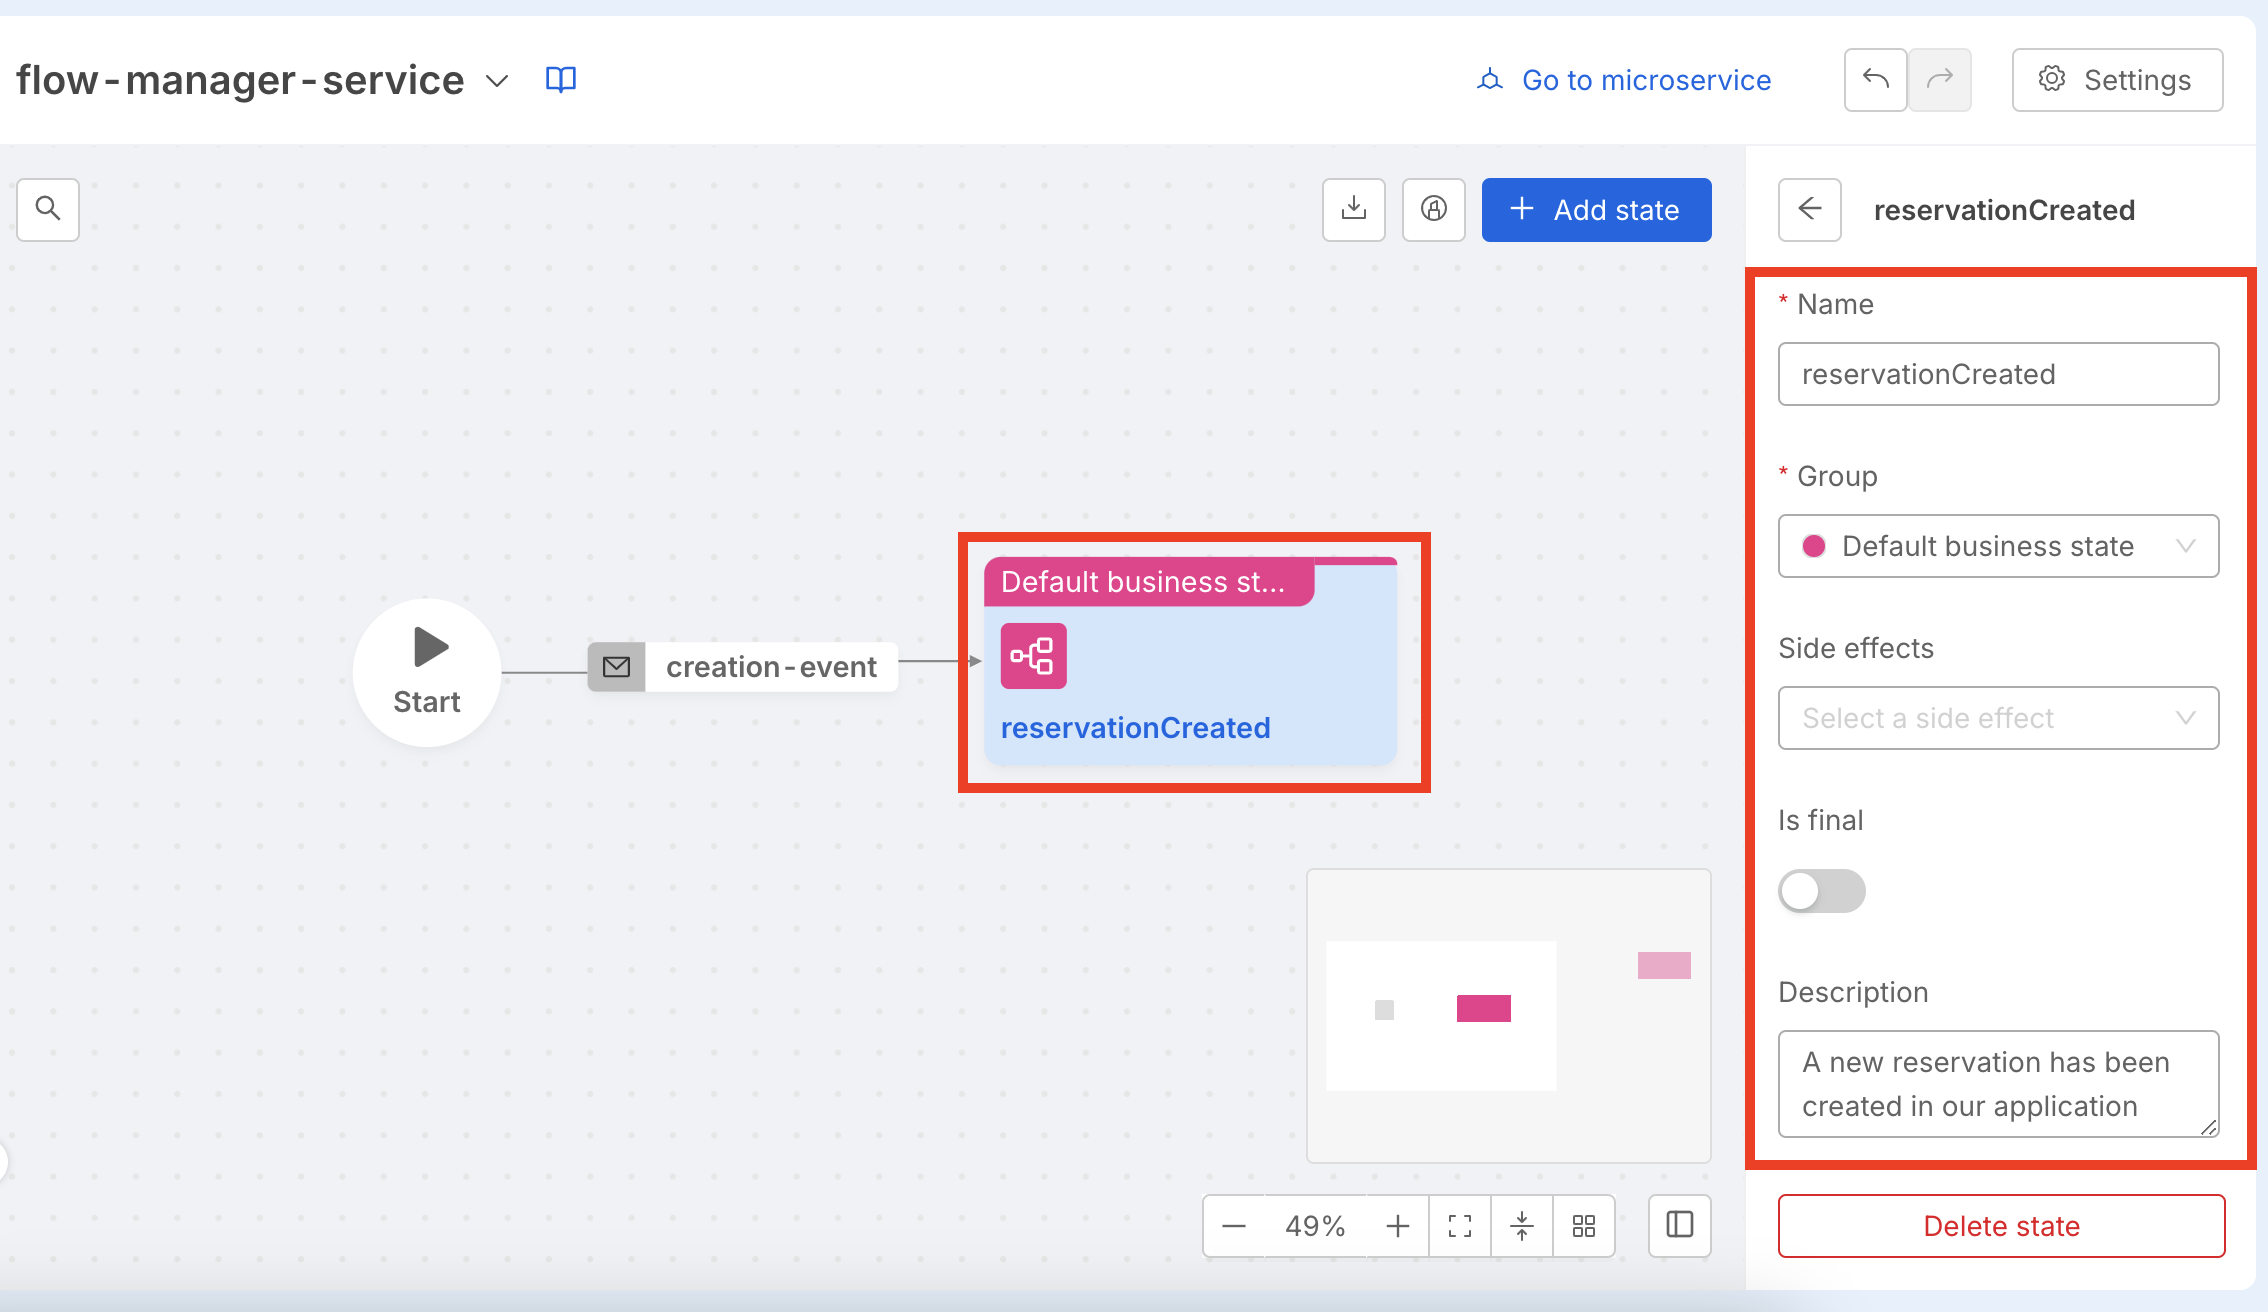The width and height of the screenshot is (2268, 1312).
Task: Toggle the side panel layout icon
Action: coord(1679,1226)
